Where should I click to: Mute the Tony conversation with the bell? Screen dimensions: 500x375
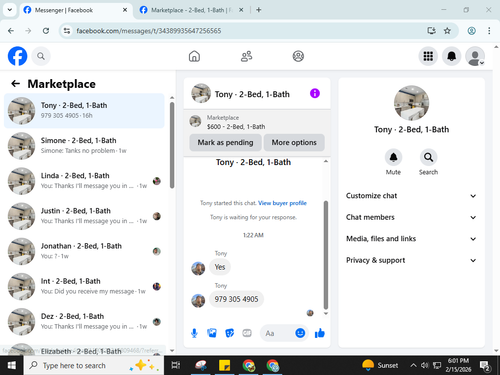pos(393,157)
